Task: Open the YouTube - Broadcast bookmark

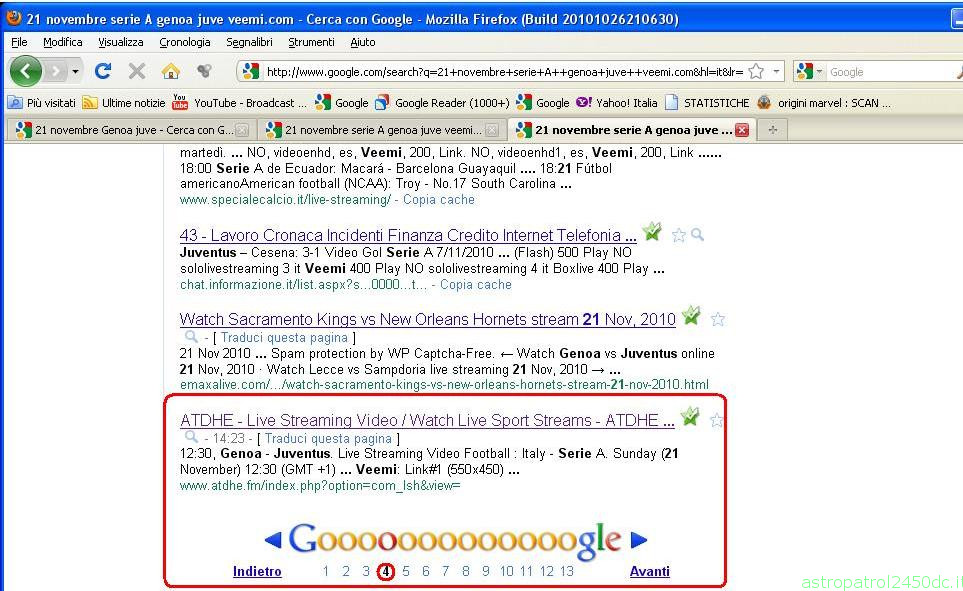Action: click(239, 103)
